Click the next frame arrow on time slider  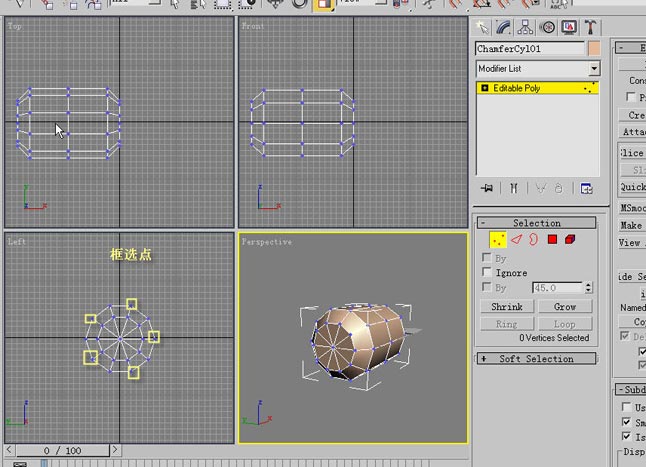coord(115,450)
